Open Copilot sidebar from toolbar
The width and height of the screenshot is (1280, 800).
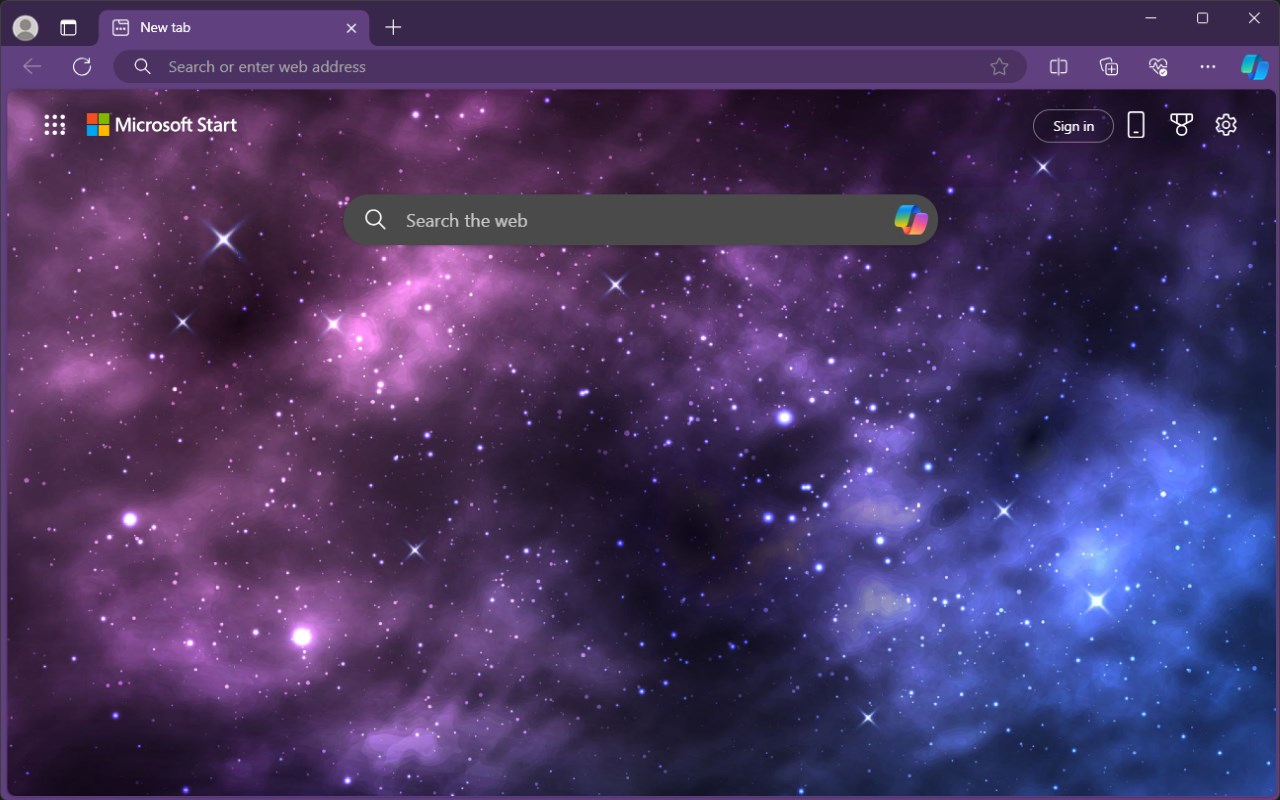[x=1254, y=66]
